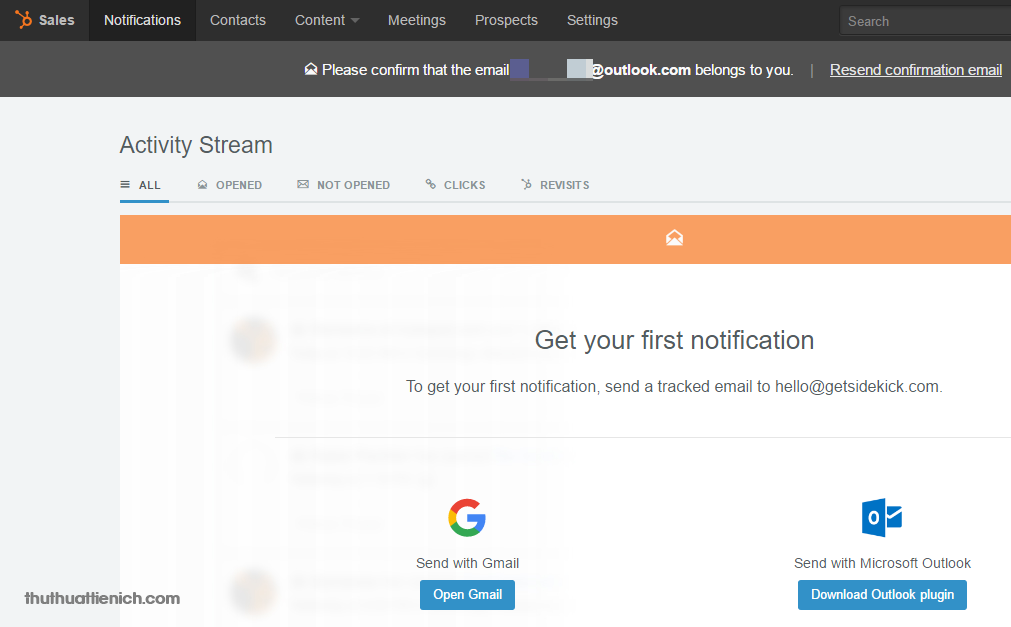View the Revisits filter tab
1011x627 pixels.
click(556, 185)
